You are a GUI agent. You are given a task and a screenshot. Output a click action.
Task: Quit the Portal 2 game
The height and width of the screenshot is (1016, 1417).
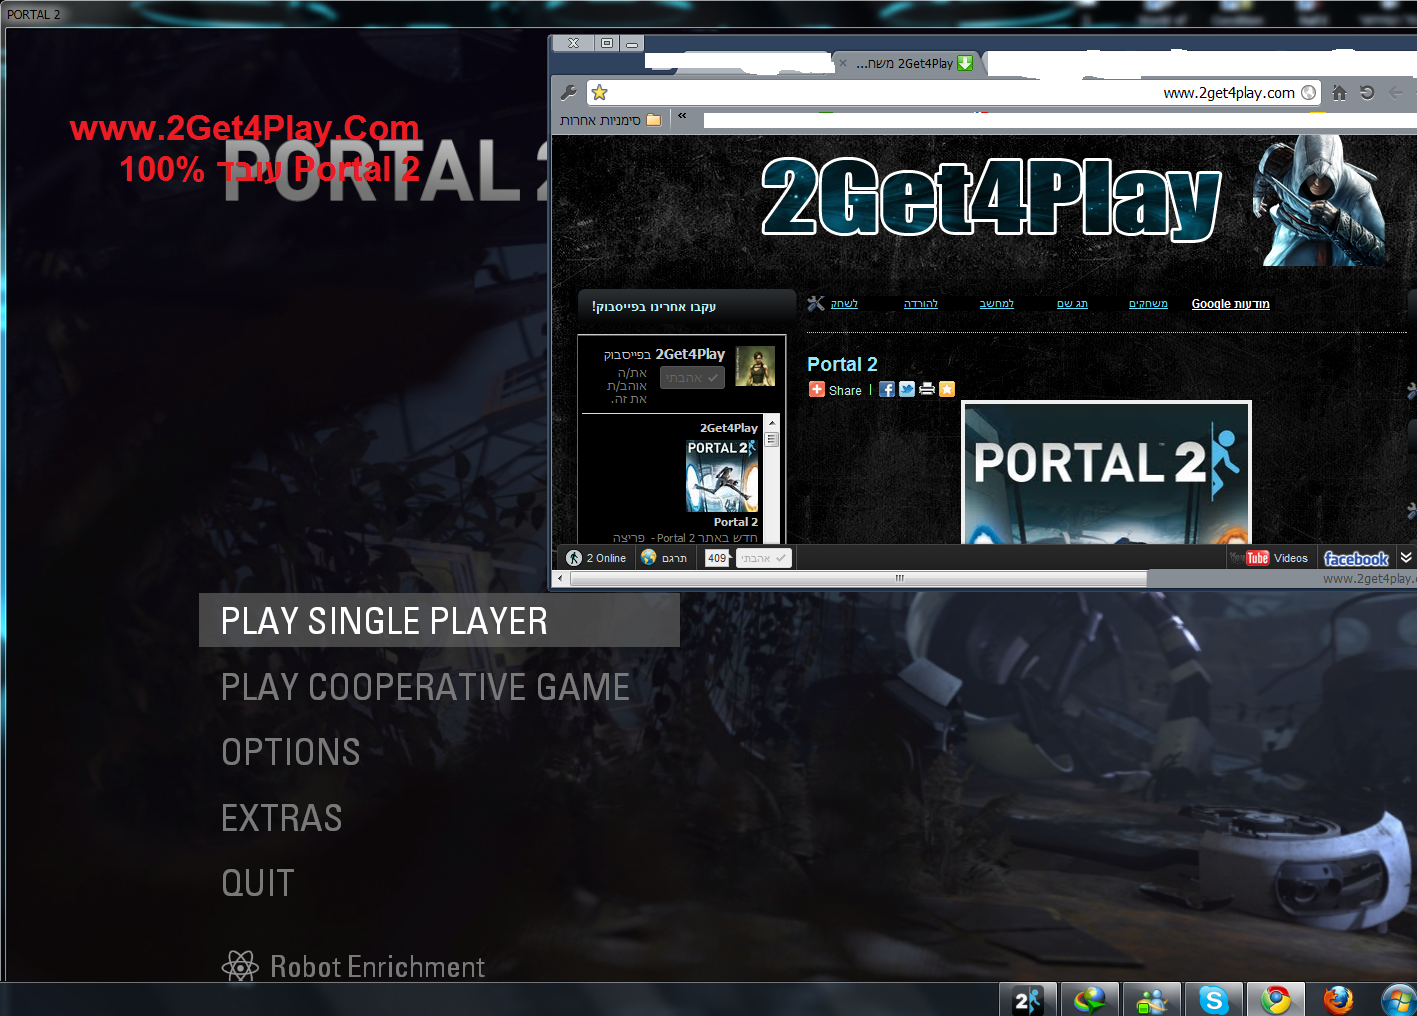257,883
